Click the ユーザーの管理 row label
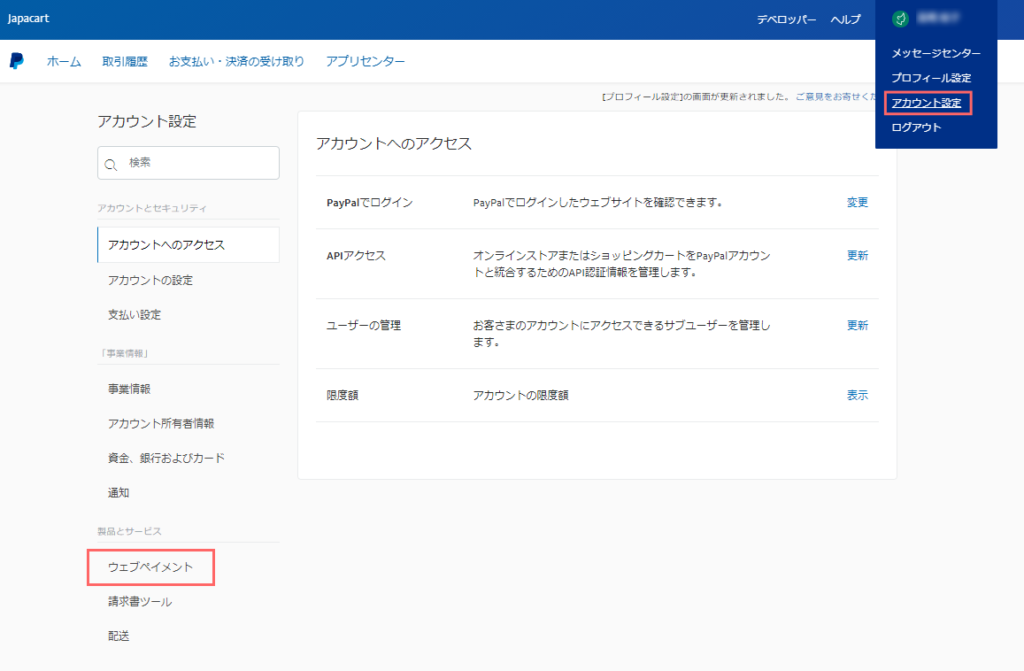1024x671 pixels. coord(364,325)
